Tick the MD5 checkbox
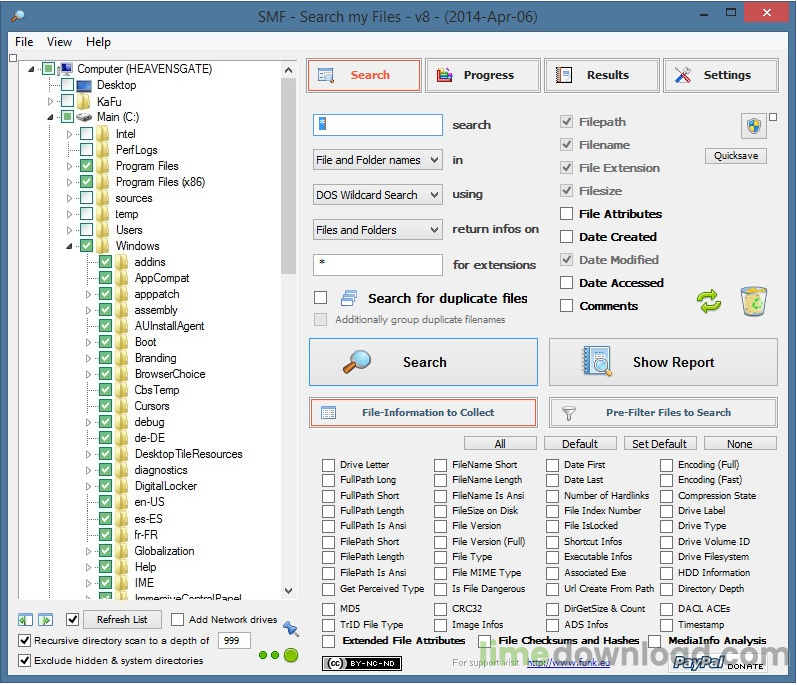The width and height of the screenshot is (797, 685). (329, 609)
